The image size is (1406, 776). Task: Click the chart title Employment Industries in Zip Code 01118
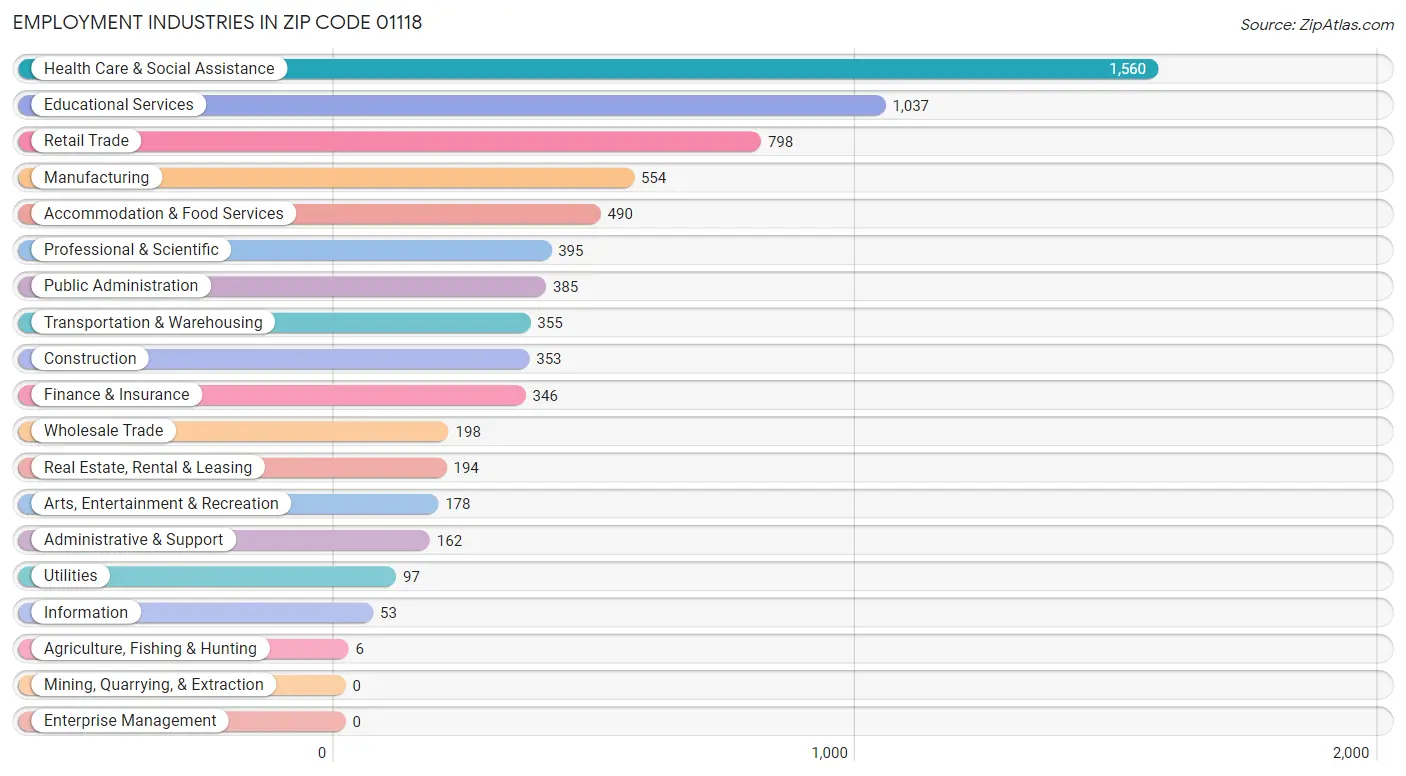pyautogui.click(x=217, y=22)
